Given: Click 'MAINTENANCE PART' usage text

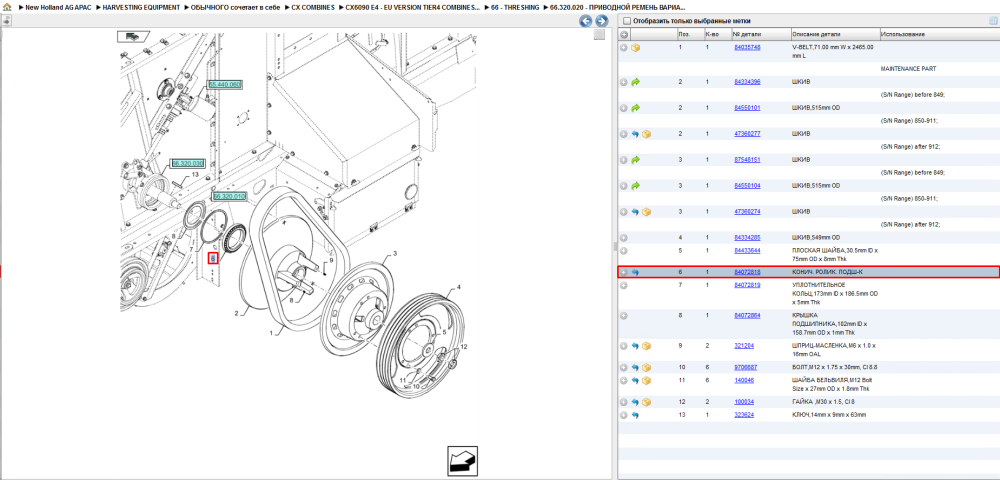Looking at the screenshot, I should point(908,68).
